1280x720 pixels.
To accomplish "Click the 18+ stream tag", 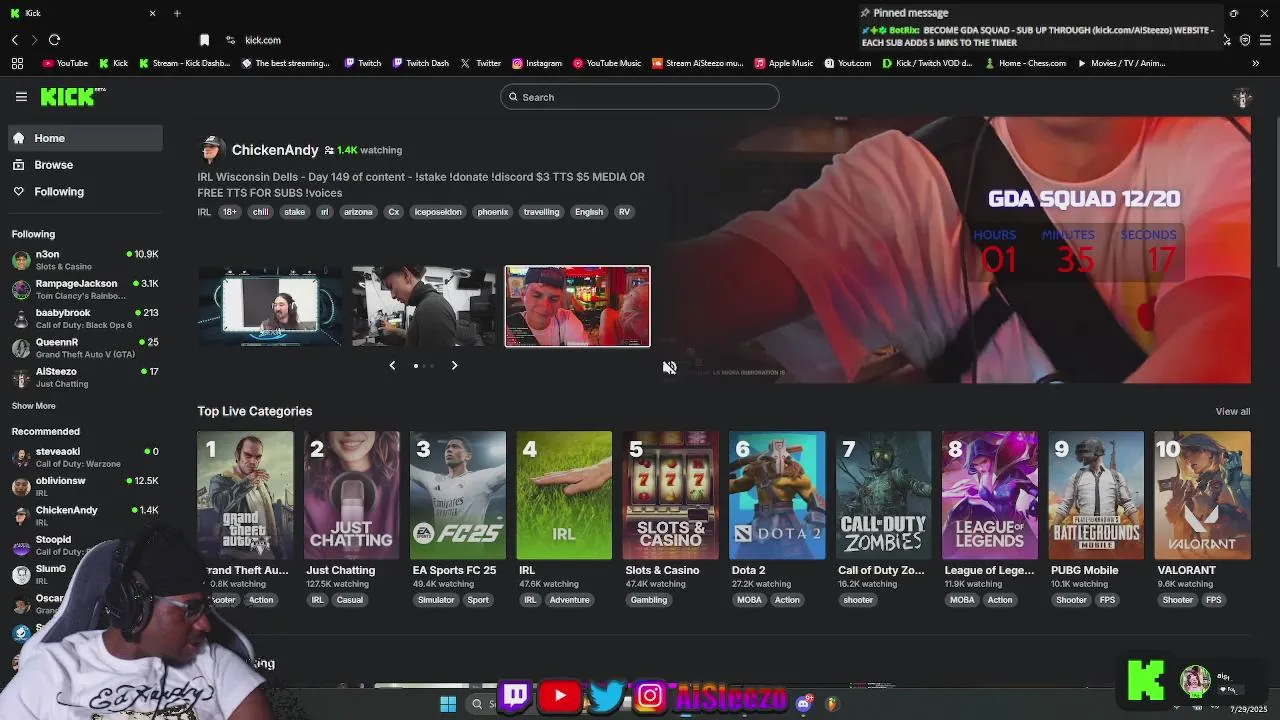I will click(x=230, y=212).
